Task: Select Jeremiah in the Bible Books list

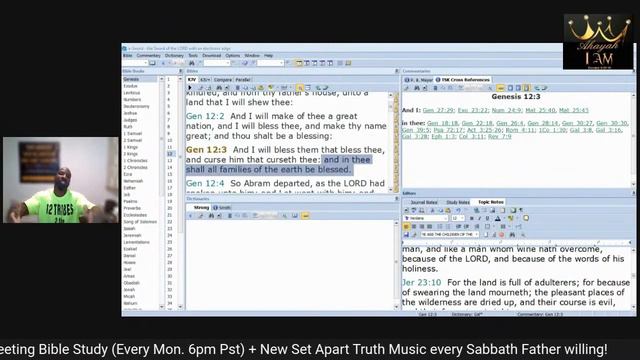Action: coord(132,236)
